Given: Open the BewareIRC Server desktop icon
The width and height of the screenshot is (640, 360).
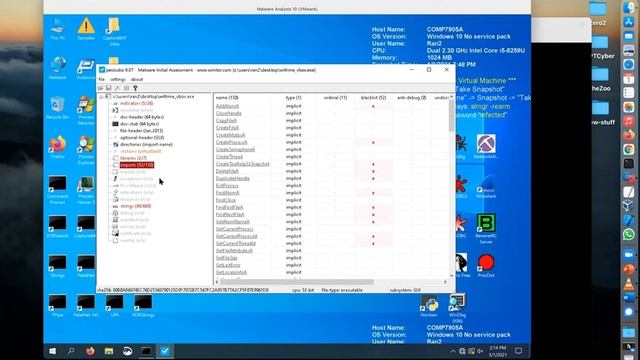Looking at the screenshot, I should click(x=486, y=229).
